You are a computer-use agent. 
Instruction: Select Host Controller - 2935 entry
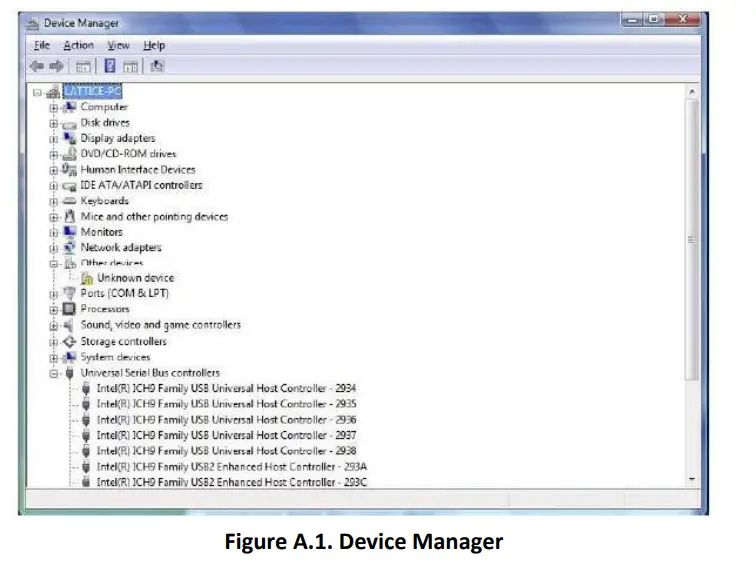(227, 404)
